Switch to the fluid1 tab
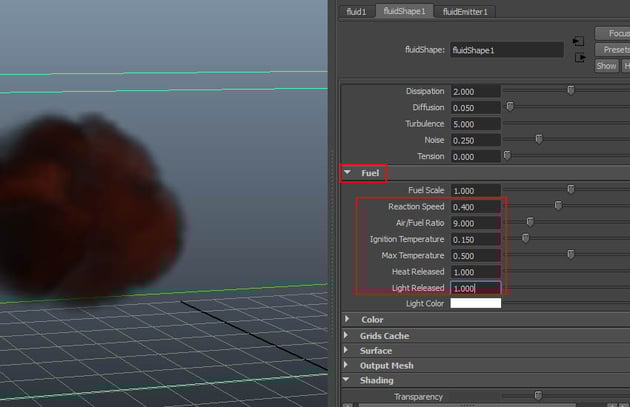This screenshot has height=407, width=630. [356, 11]
